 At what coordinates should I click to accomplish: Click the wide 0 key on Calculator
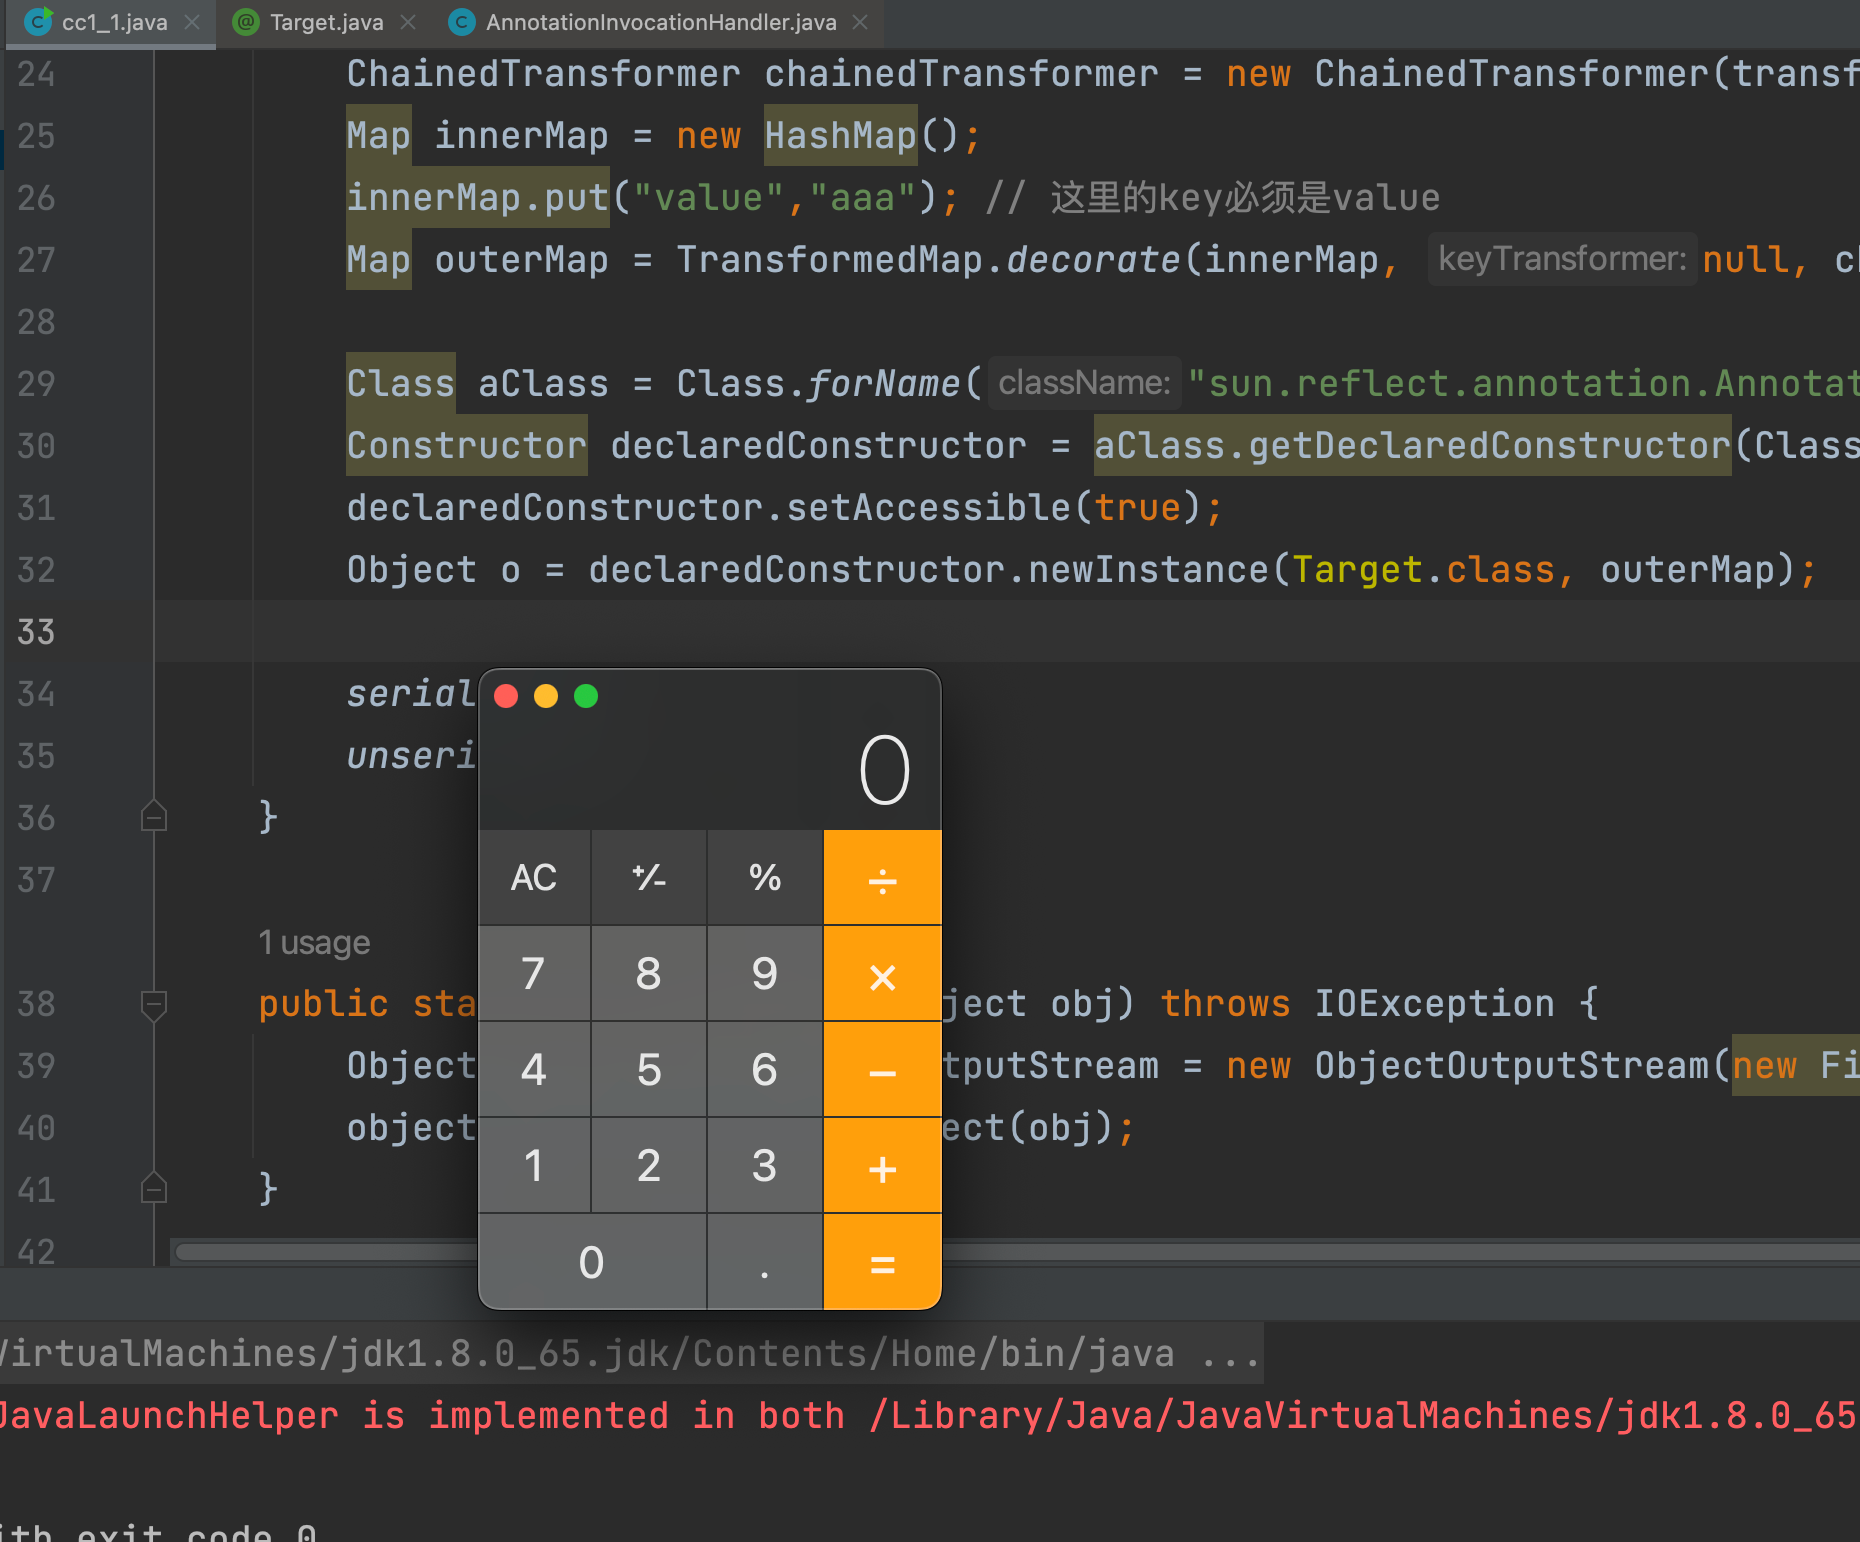[592, 1262]
